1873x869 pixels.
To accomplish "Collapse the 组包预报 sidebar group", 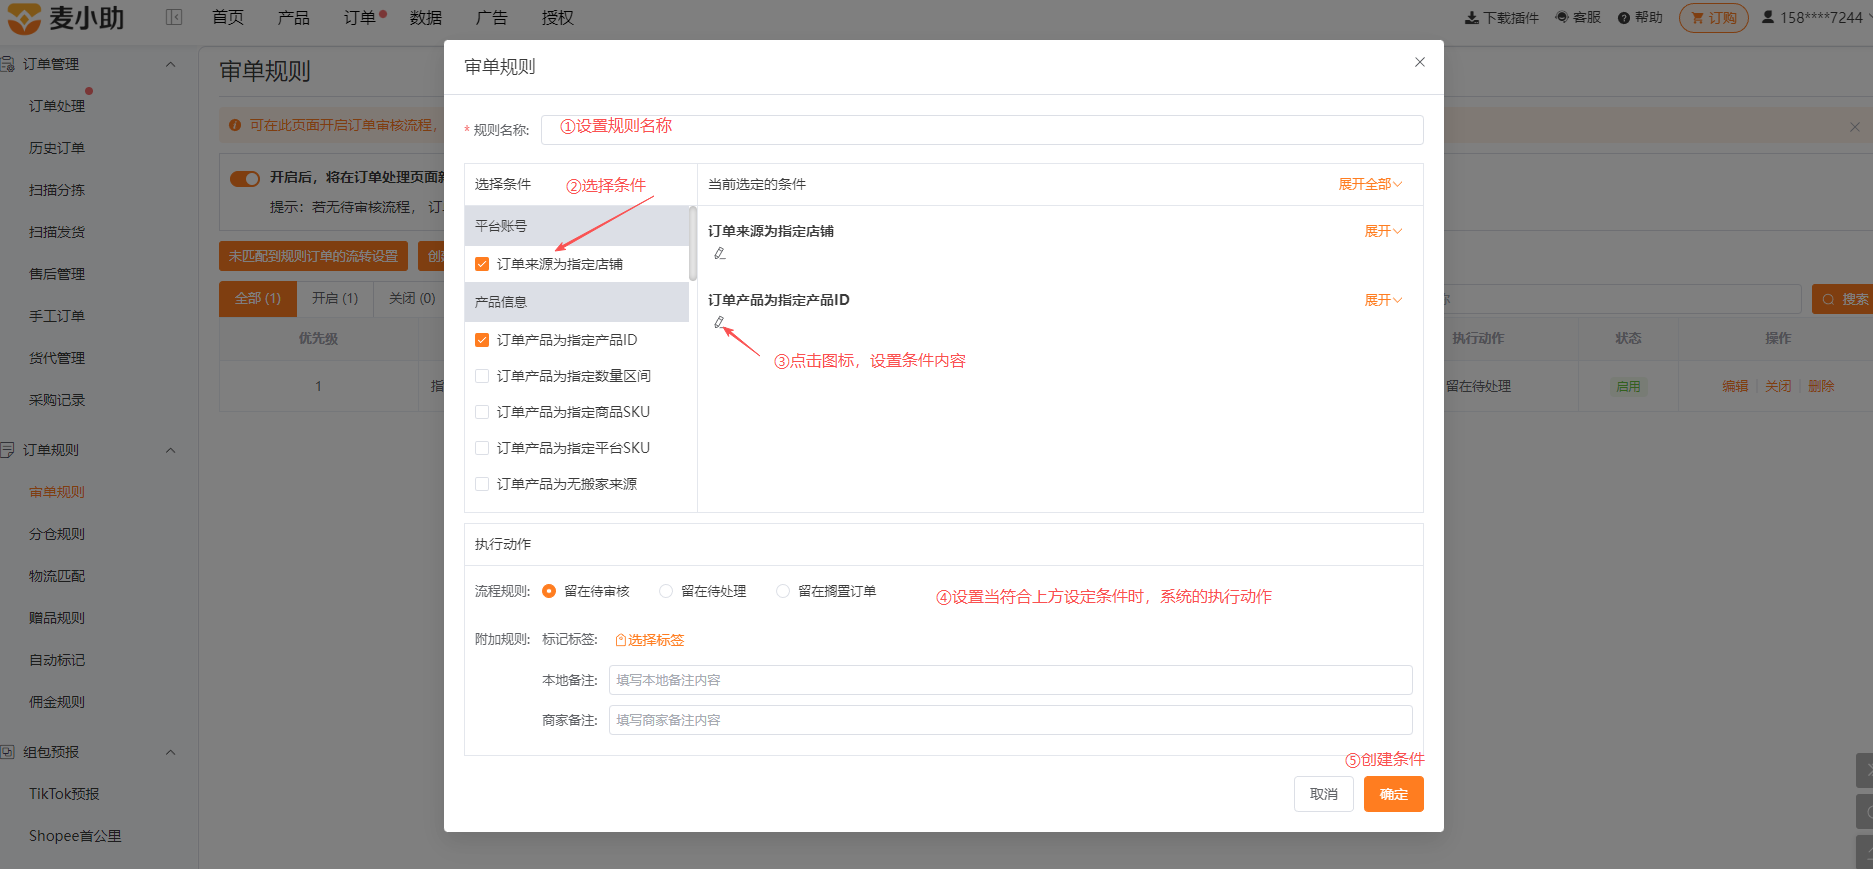I will 171,752.
